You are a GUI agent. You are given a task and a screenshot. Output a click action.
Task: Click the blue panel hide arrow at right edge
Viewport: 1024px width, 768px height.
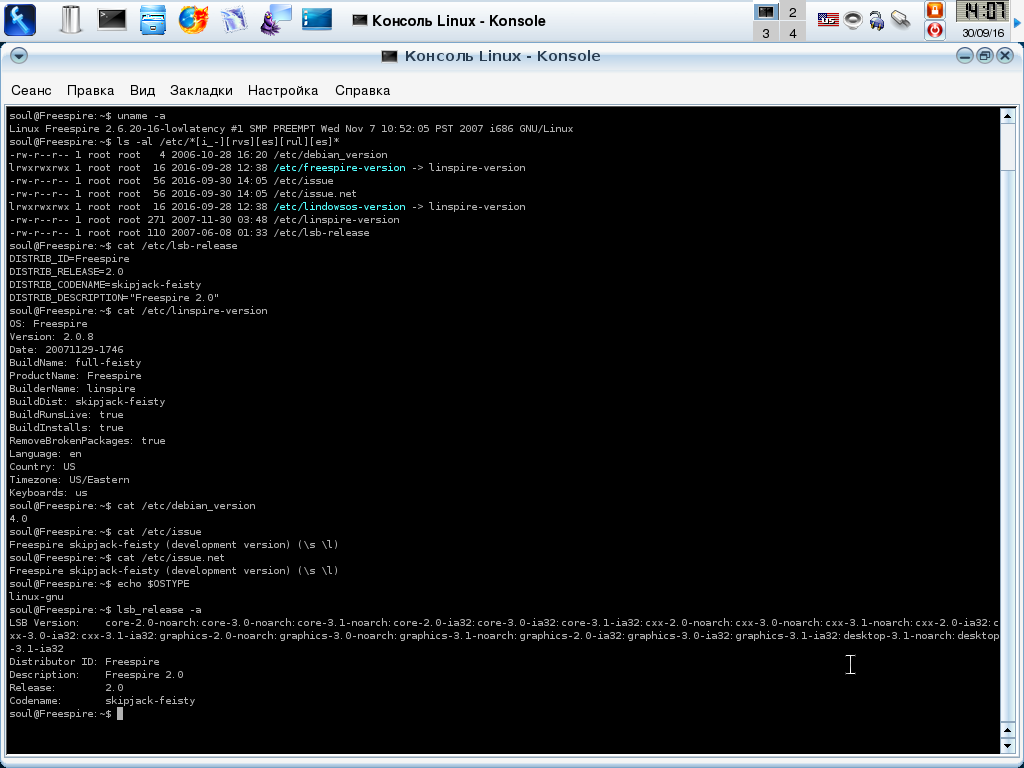coord(1017,22)
